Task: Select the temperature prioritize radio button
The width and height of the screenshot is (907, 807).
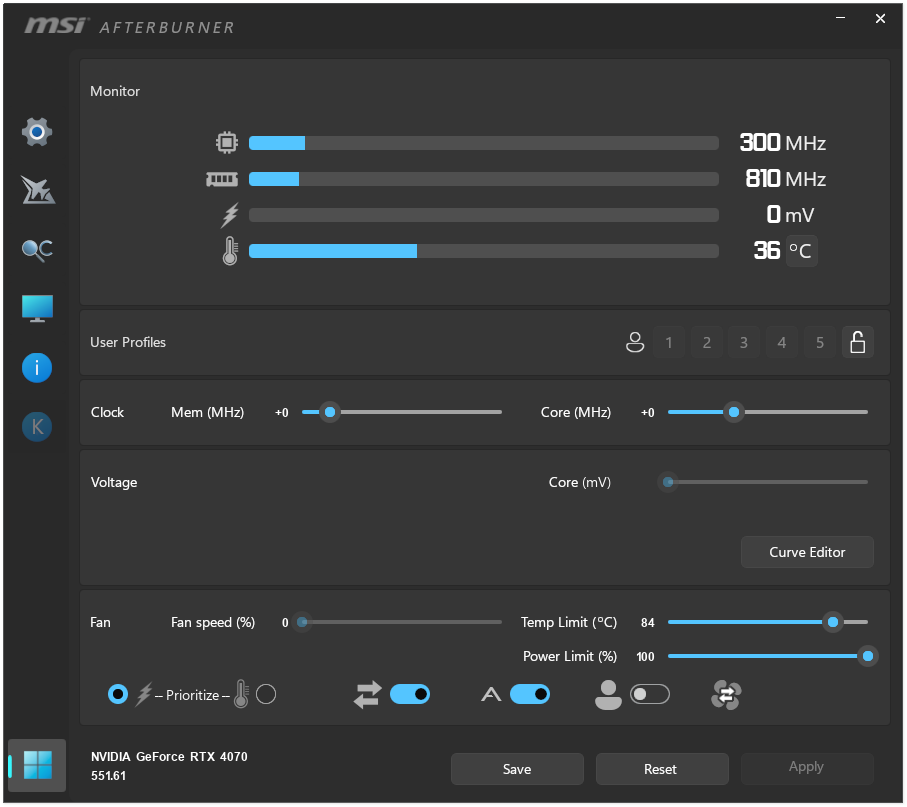Action: [x=266, y=694]
